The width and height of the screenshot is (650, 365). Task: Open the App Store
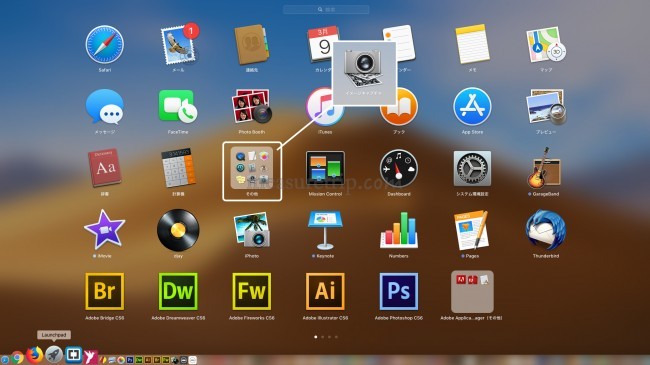click(472, 107)
